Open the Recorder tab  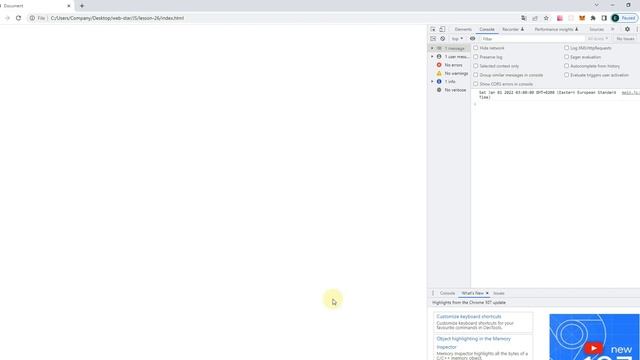513,29
